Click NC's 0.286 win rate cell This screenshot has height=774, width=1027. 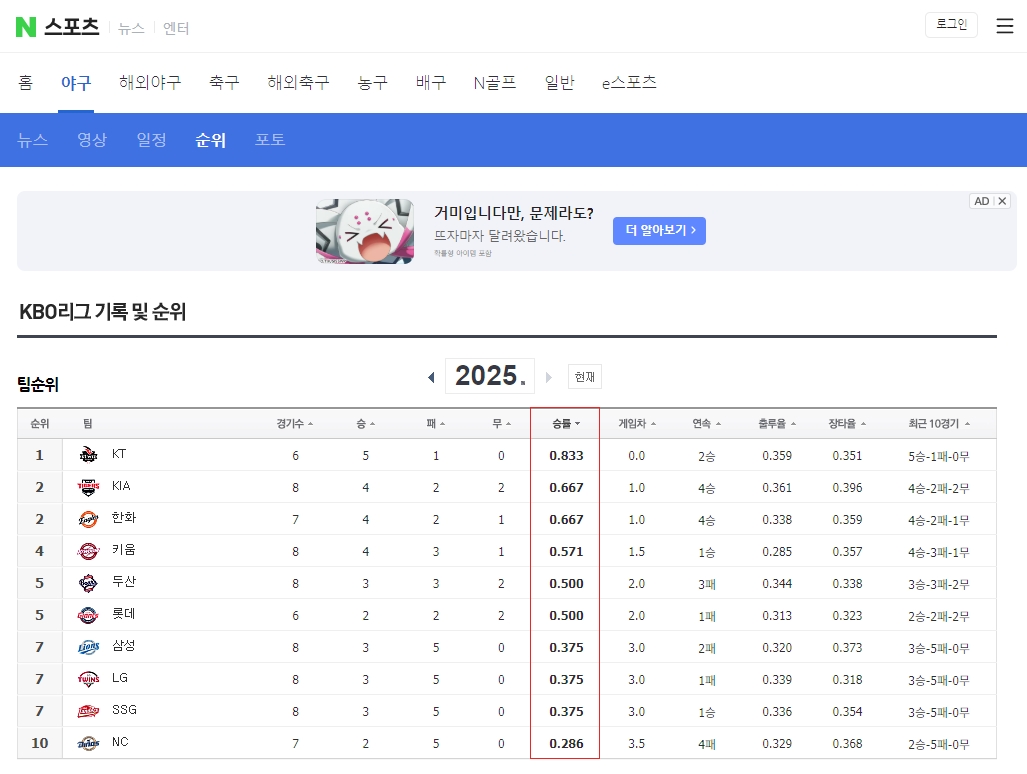566,743
